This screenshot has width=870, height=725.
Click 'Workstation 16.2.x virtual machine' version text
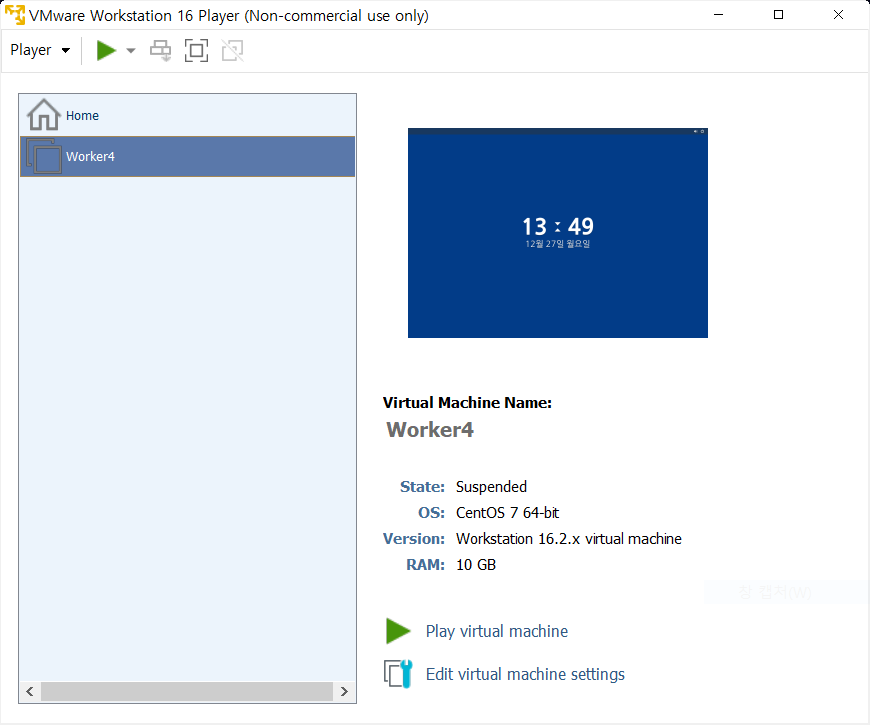tap(569, 539)
